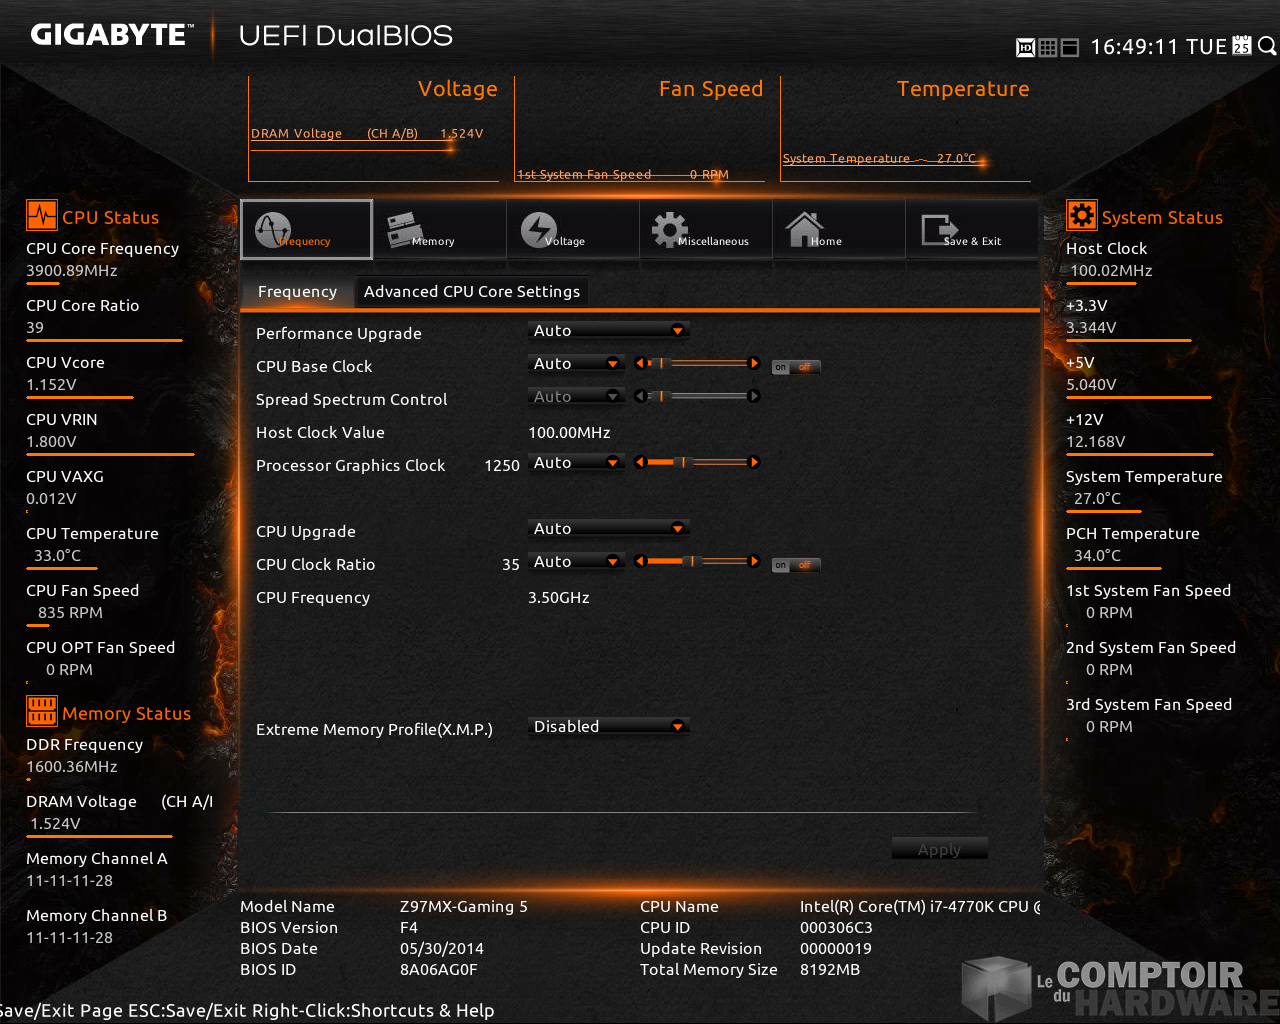
Task: Open the Voltage settings section
Action: [x=572, y=230]
